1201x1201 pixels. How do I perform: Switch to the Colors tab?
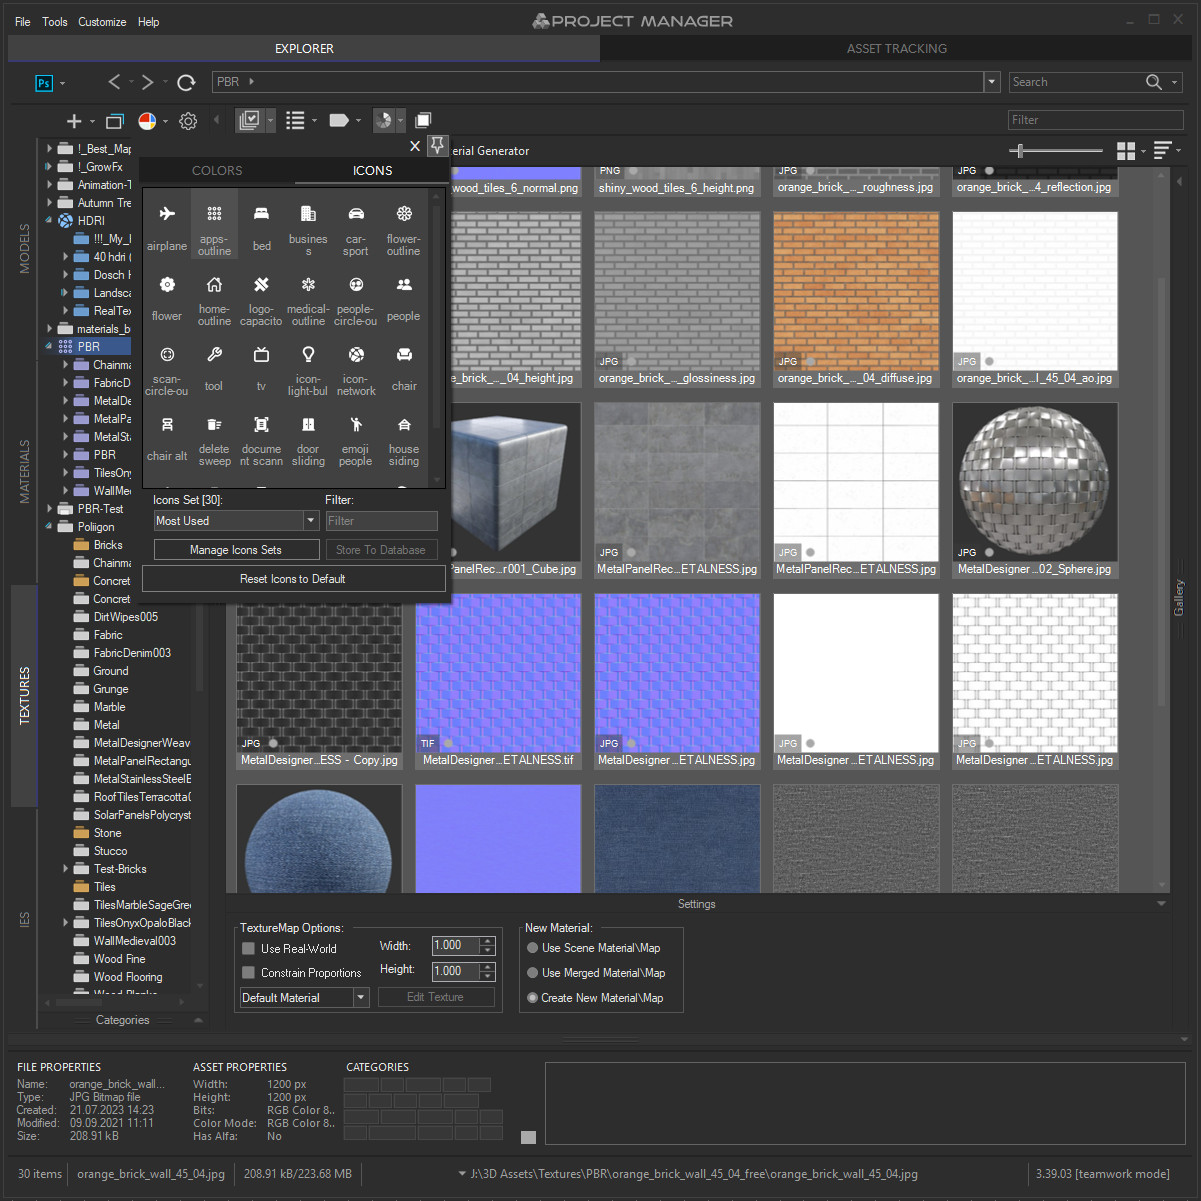click(x=217, y=171)
